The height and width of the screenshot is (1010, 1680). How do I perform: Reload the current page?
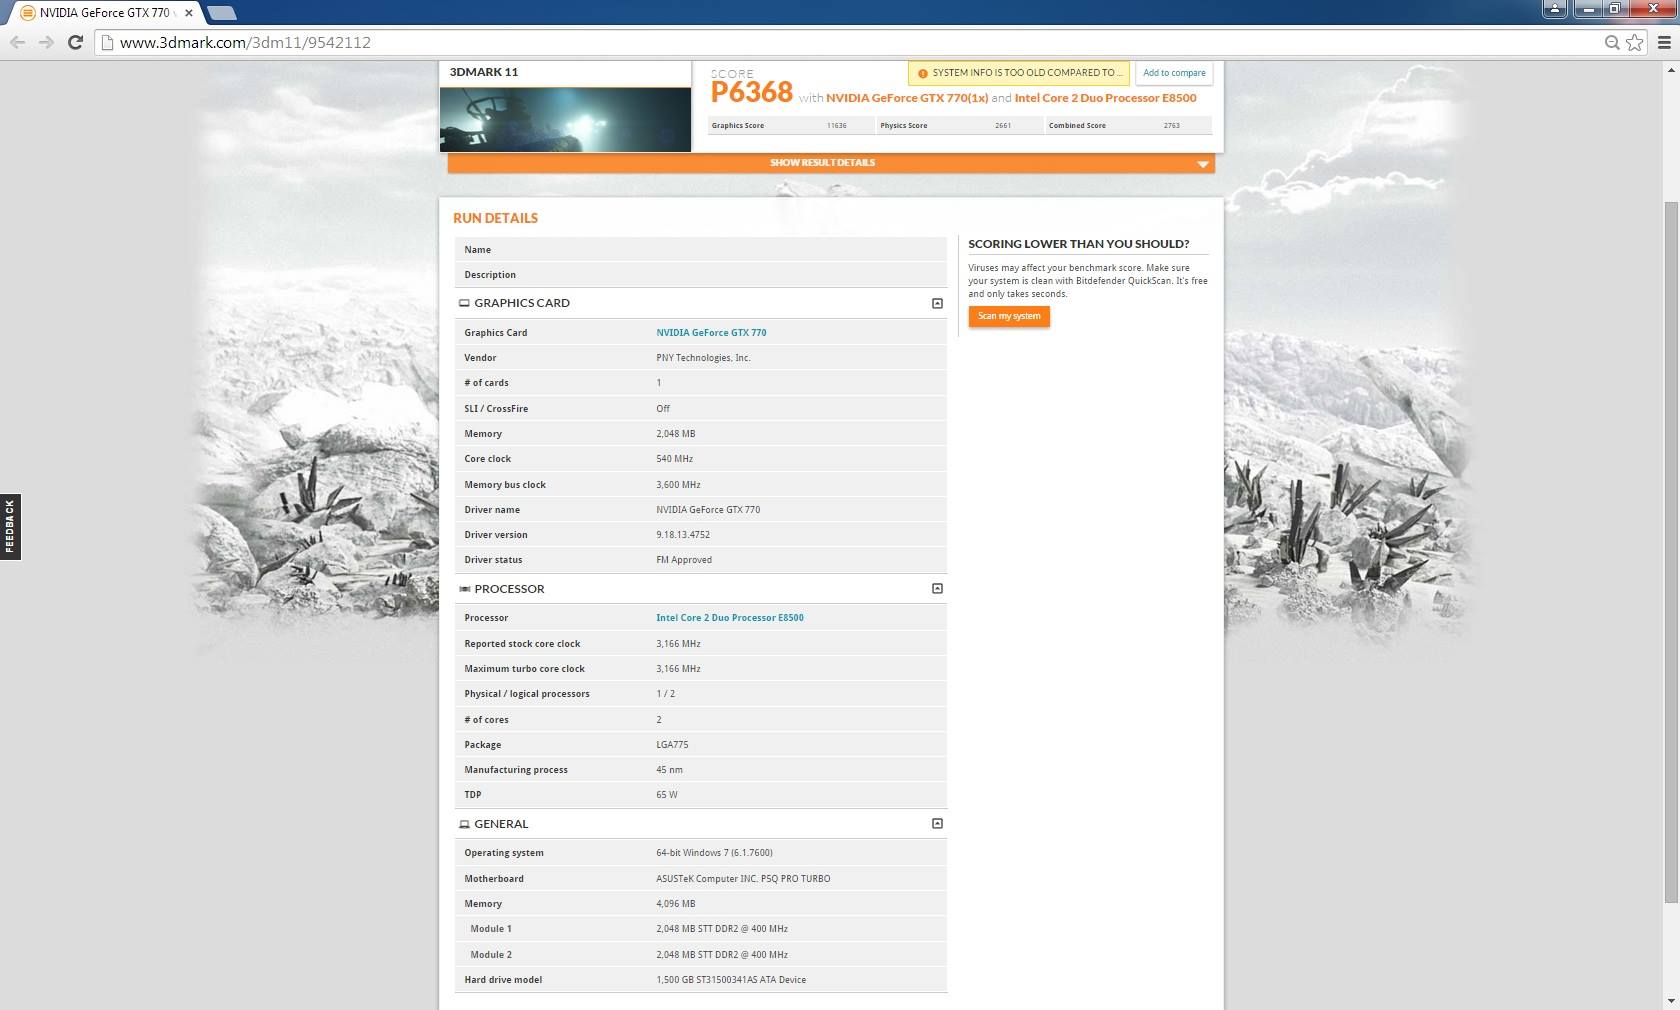point(75,42)
